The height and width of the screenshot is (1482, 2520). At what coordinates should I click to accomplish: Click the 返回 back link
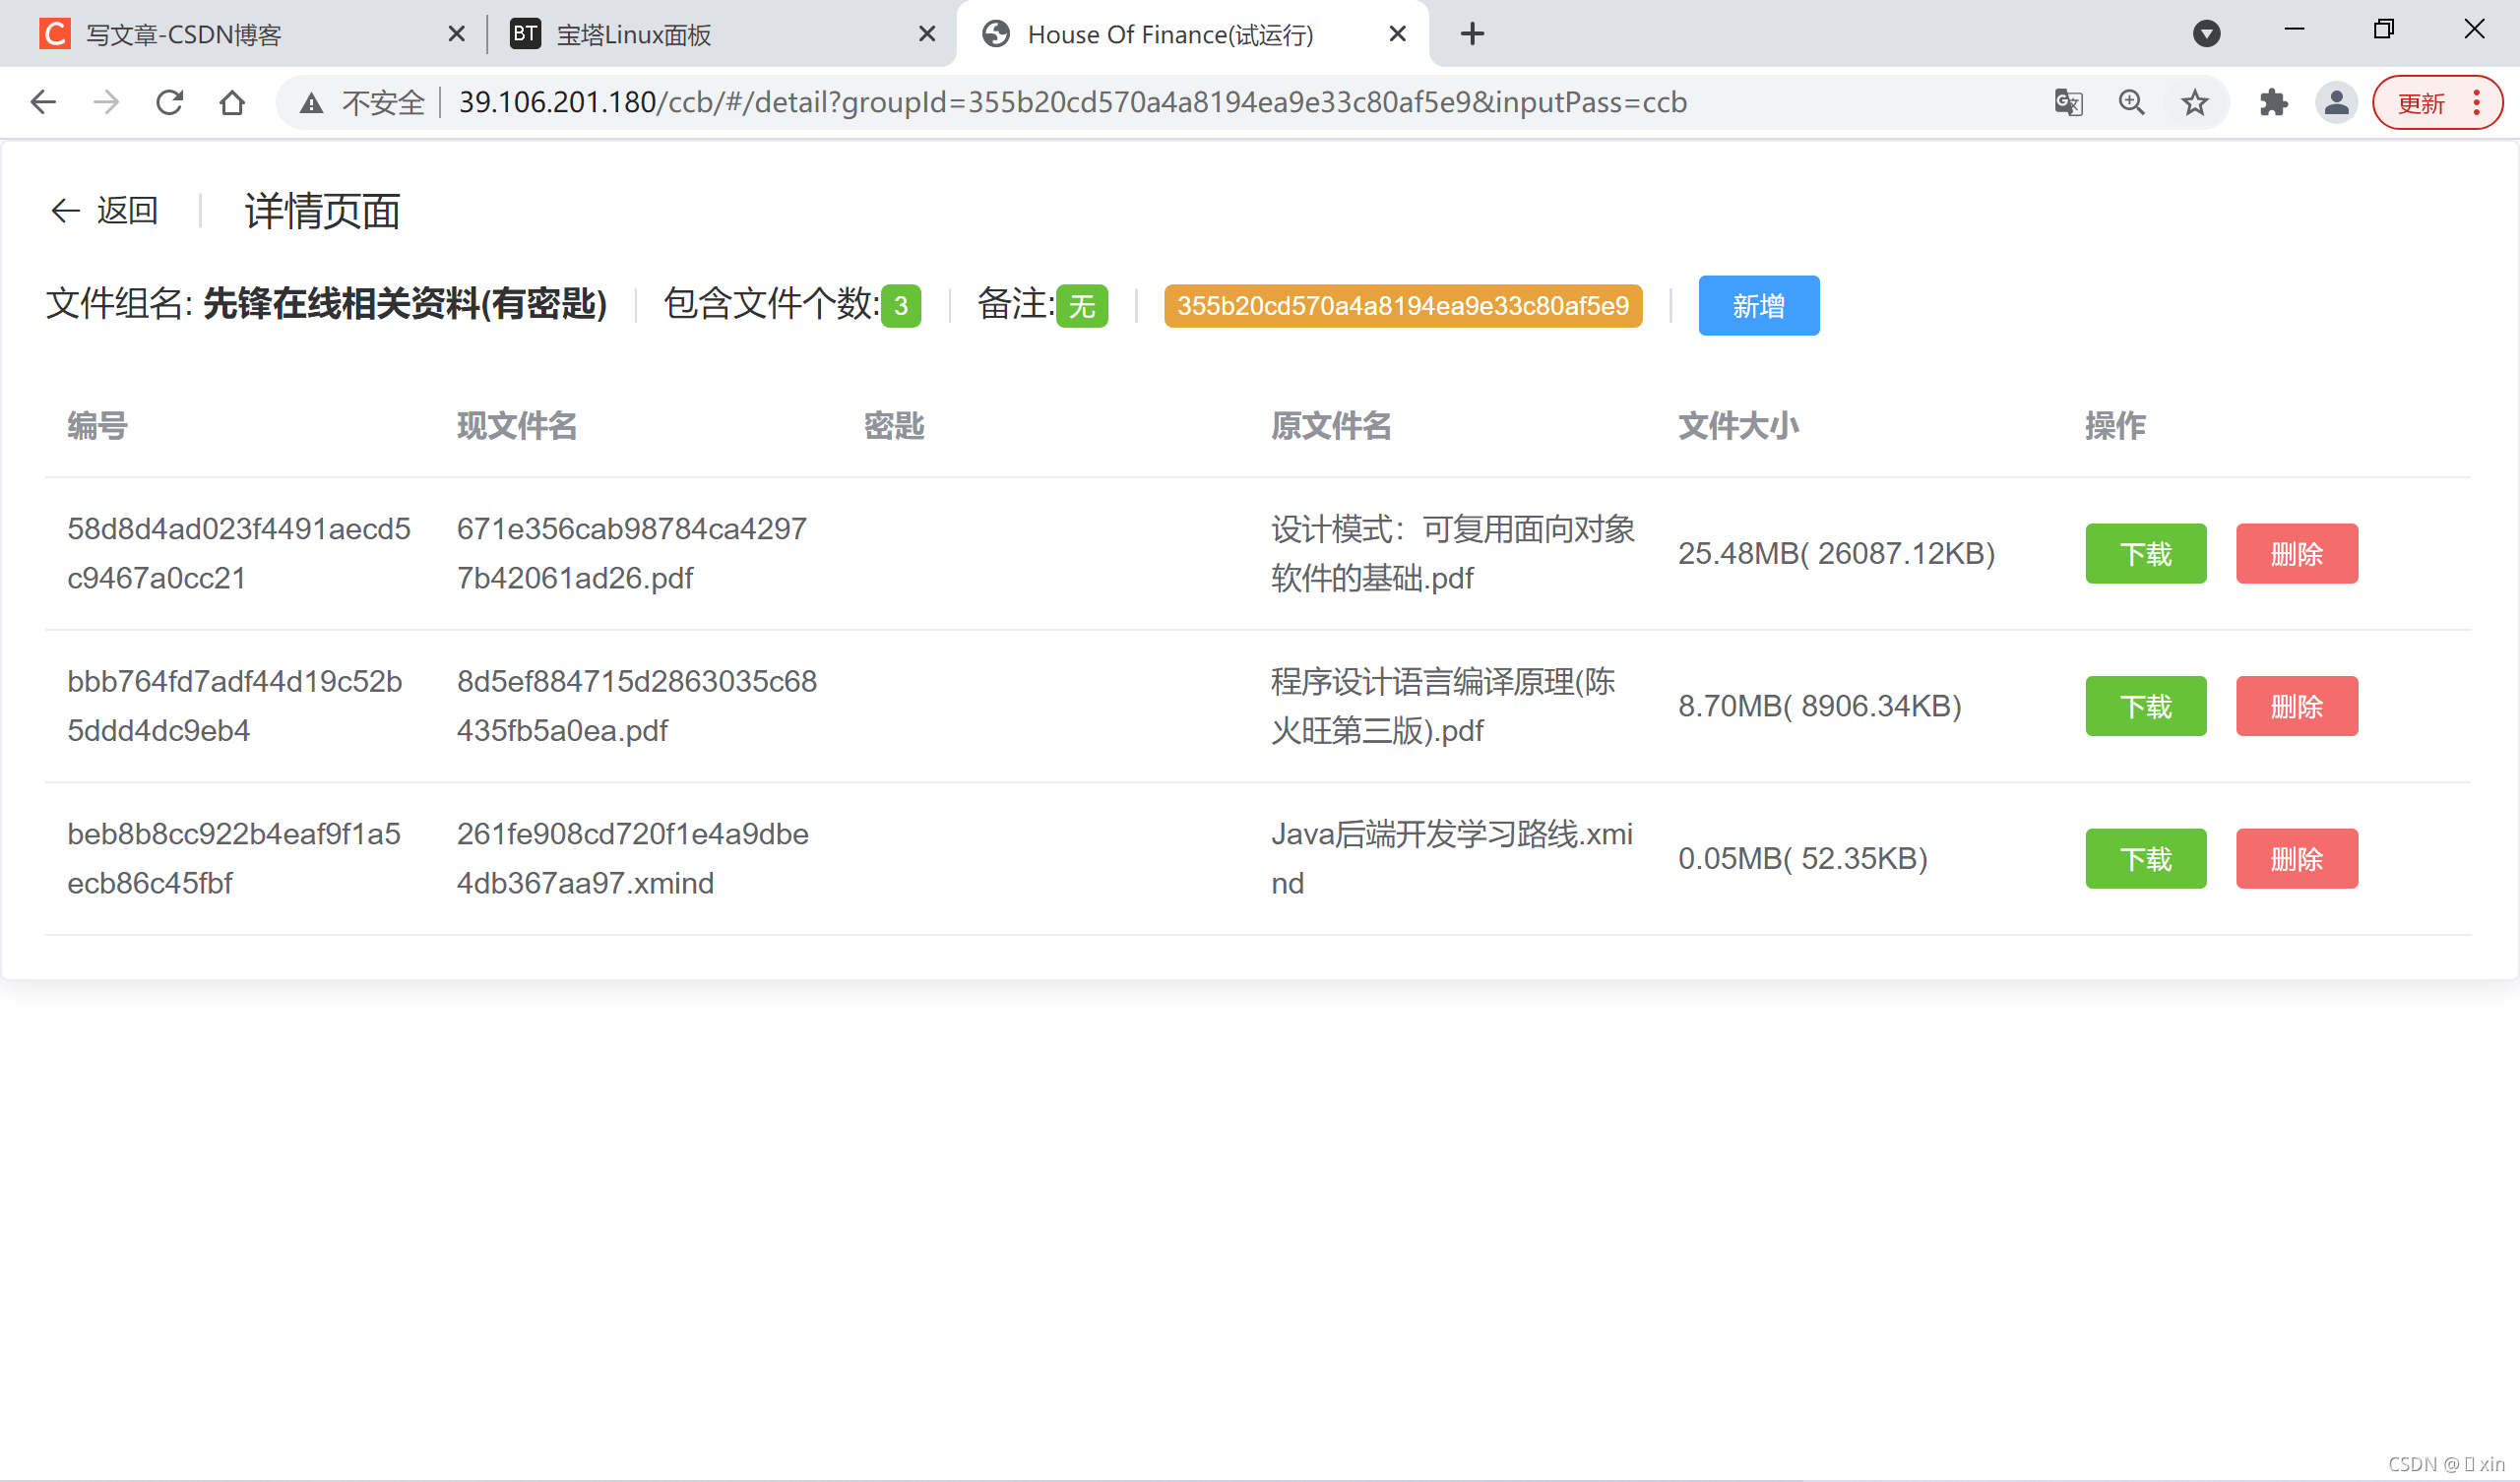point(106,211)
